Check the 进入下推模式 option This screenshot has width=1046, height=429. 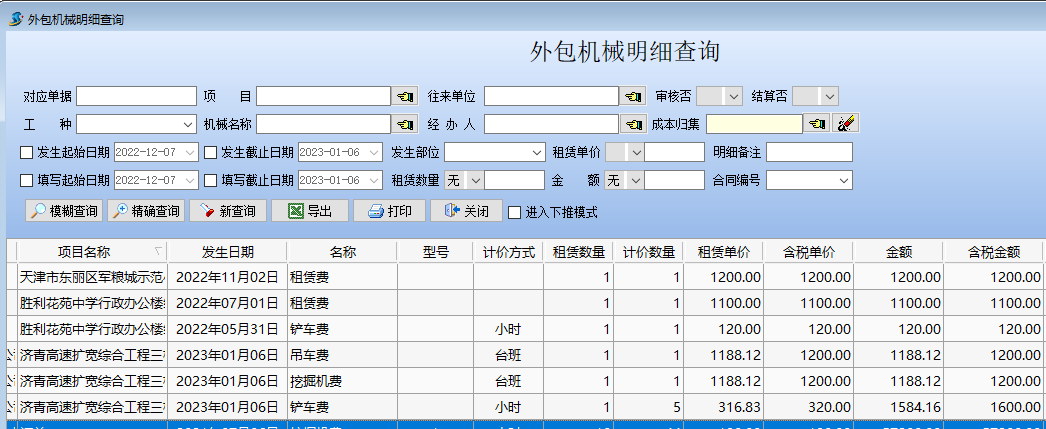coord(515,212)
